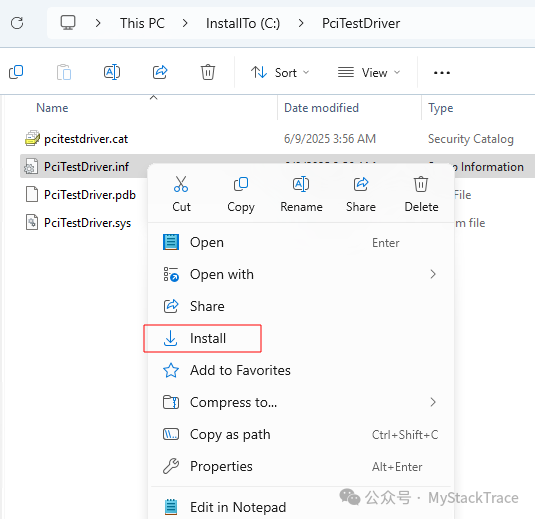Click PciTestDriver.pdb file icon

pyautogui.click(x=32, y=194)
